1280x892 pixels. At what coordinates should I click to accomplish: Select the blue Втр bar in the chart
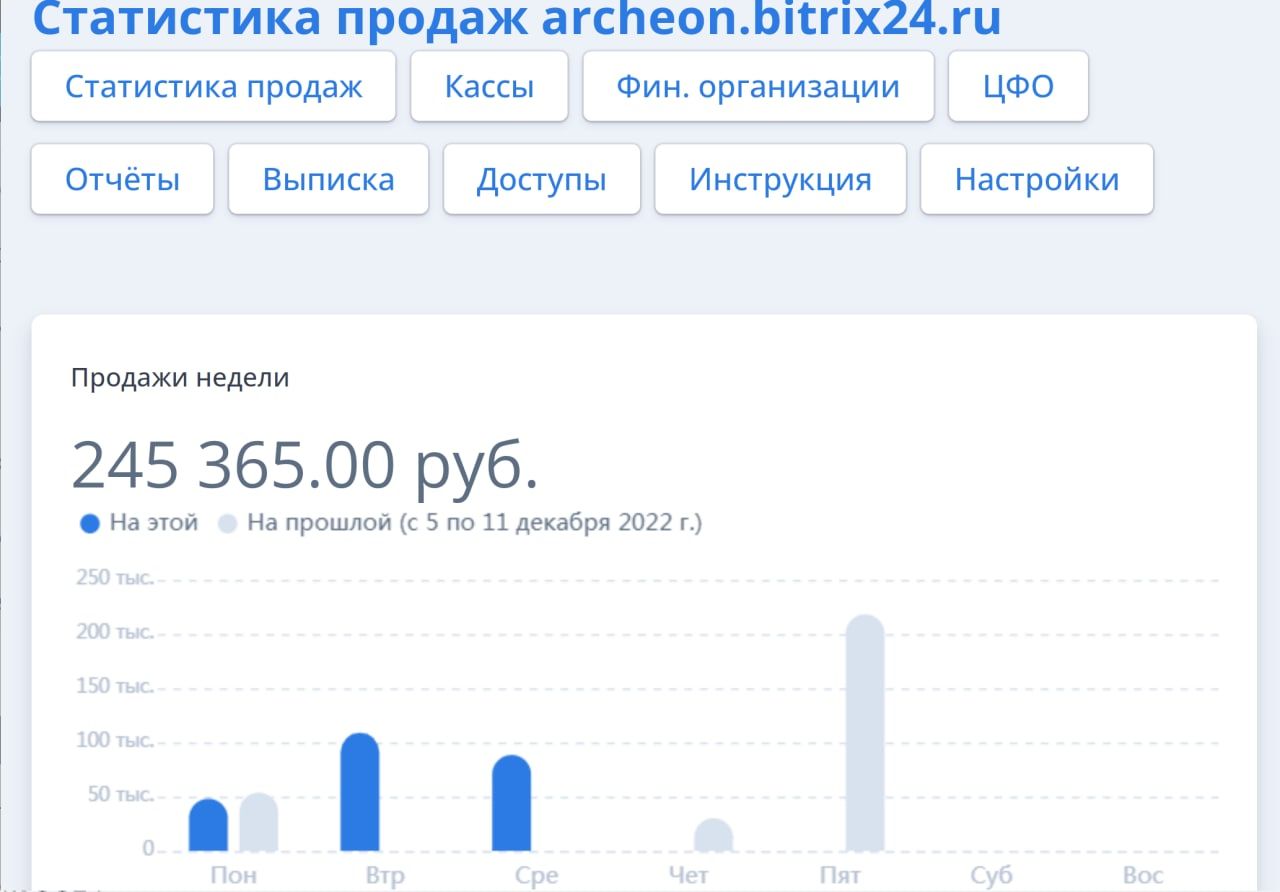pyautogui.click(x=360, y=792)
